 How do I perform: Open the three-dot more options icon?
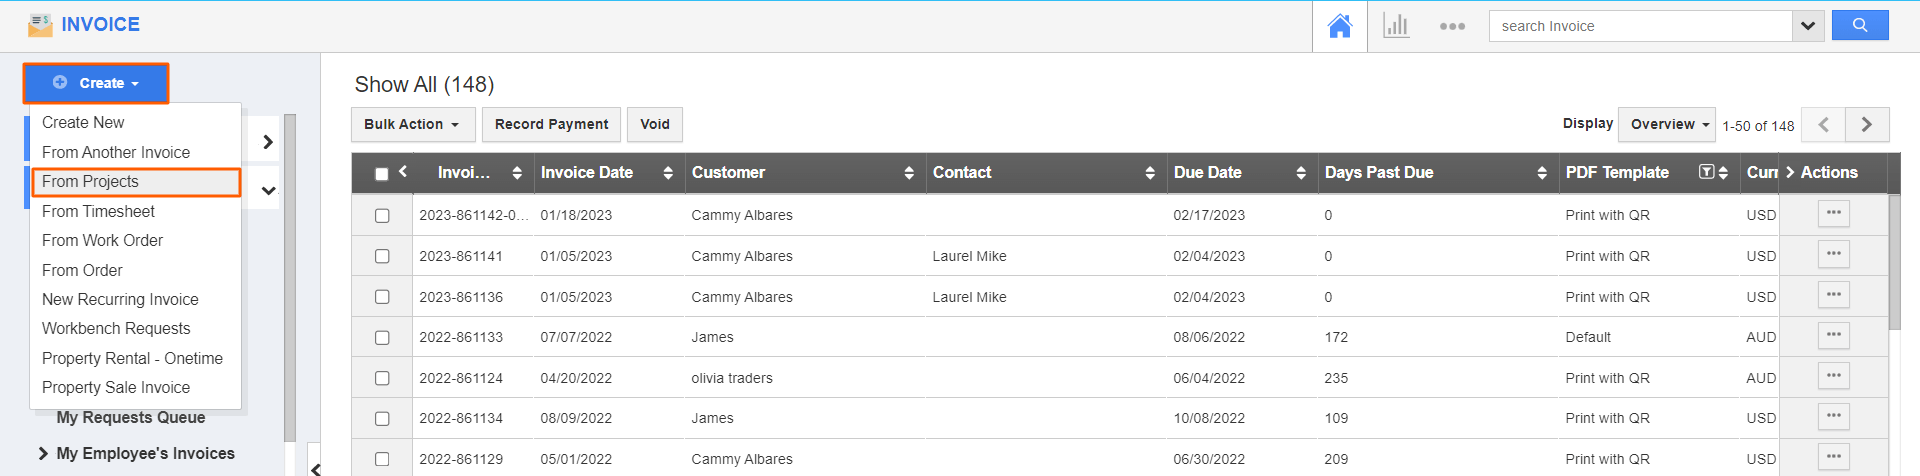point(1452,26)
